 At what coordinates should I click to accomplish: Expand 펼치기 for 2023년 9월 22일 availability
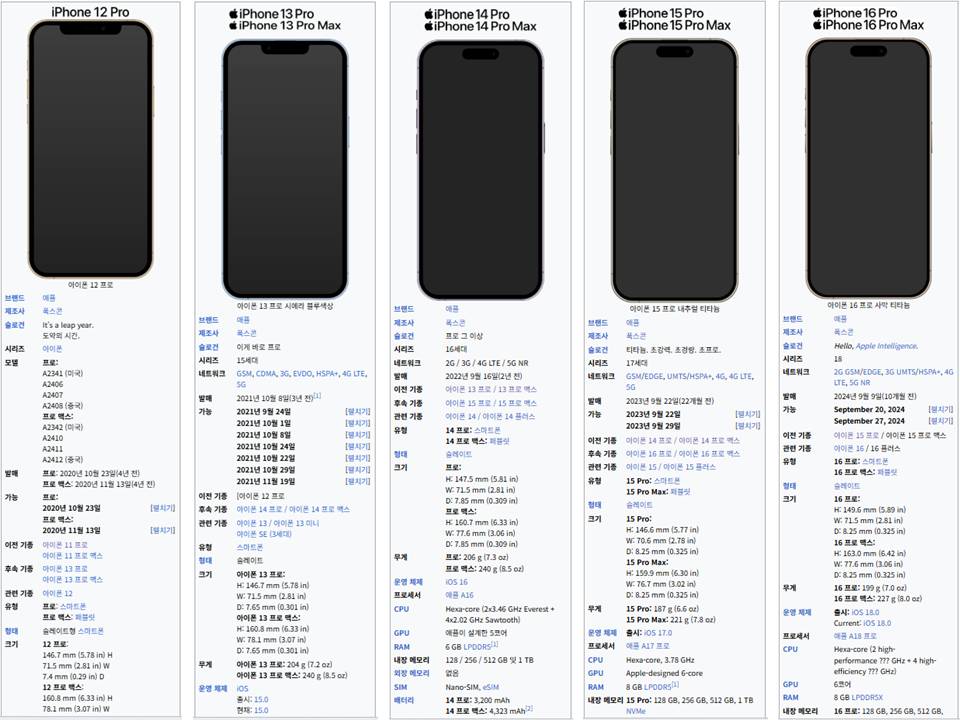(x=748, y=414)
